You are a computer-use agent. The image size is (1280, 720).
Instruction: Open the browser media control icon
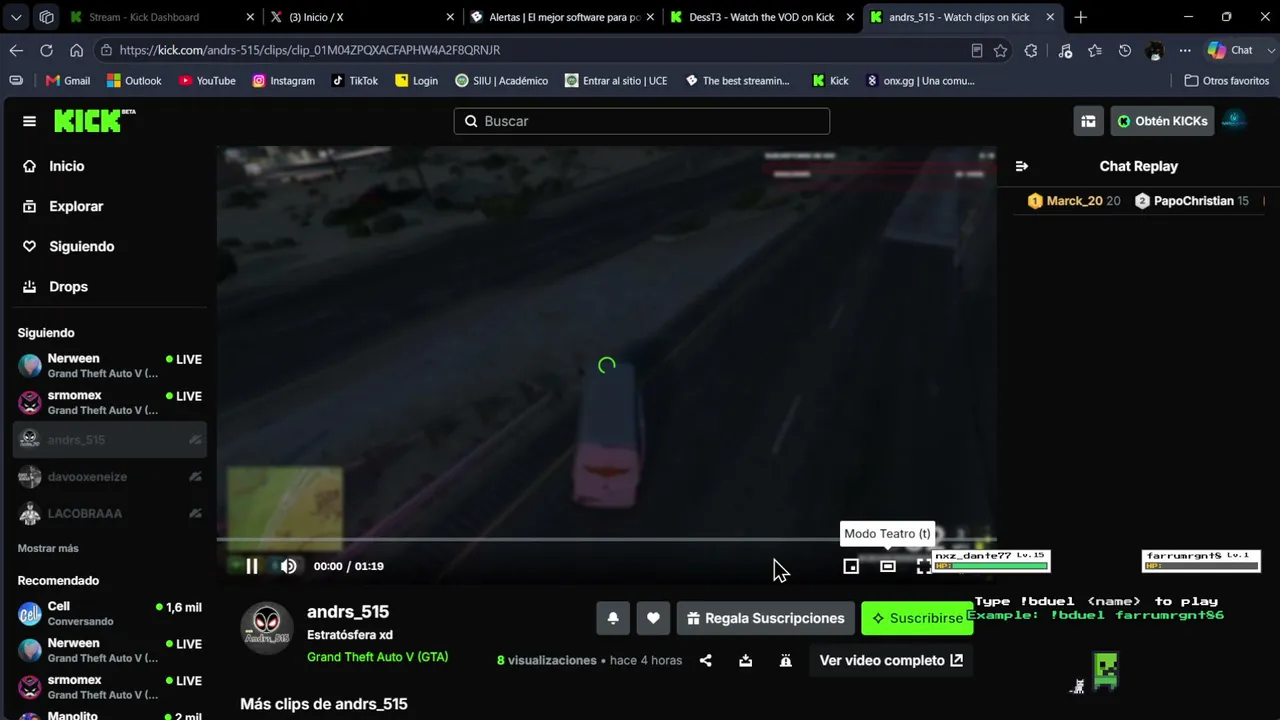(1065, 50)
